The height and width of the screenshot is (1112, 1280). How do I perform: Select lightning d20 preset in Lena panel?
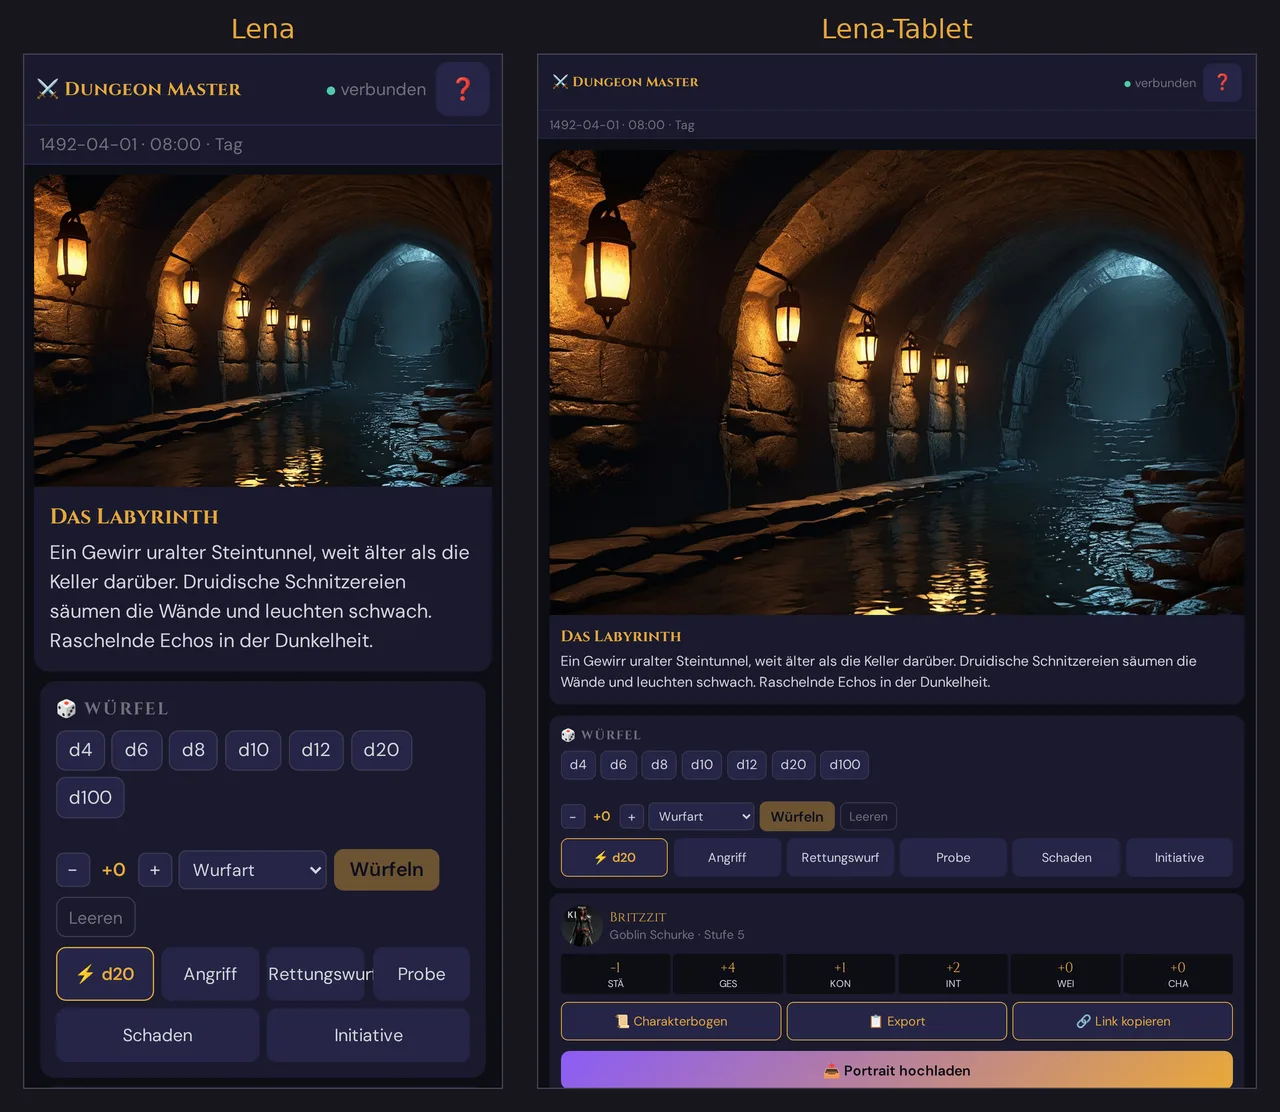(x=105, y=974)
